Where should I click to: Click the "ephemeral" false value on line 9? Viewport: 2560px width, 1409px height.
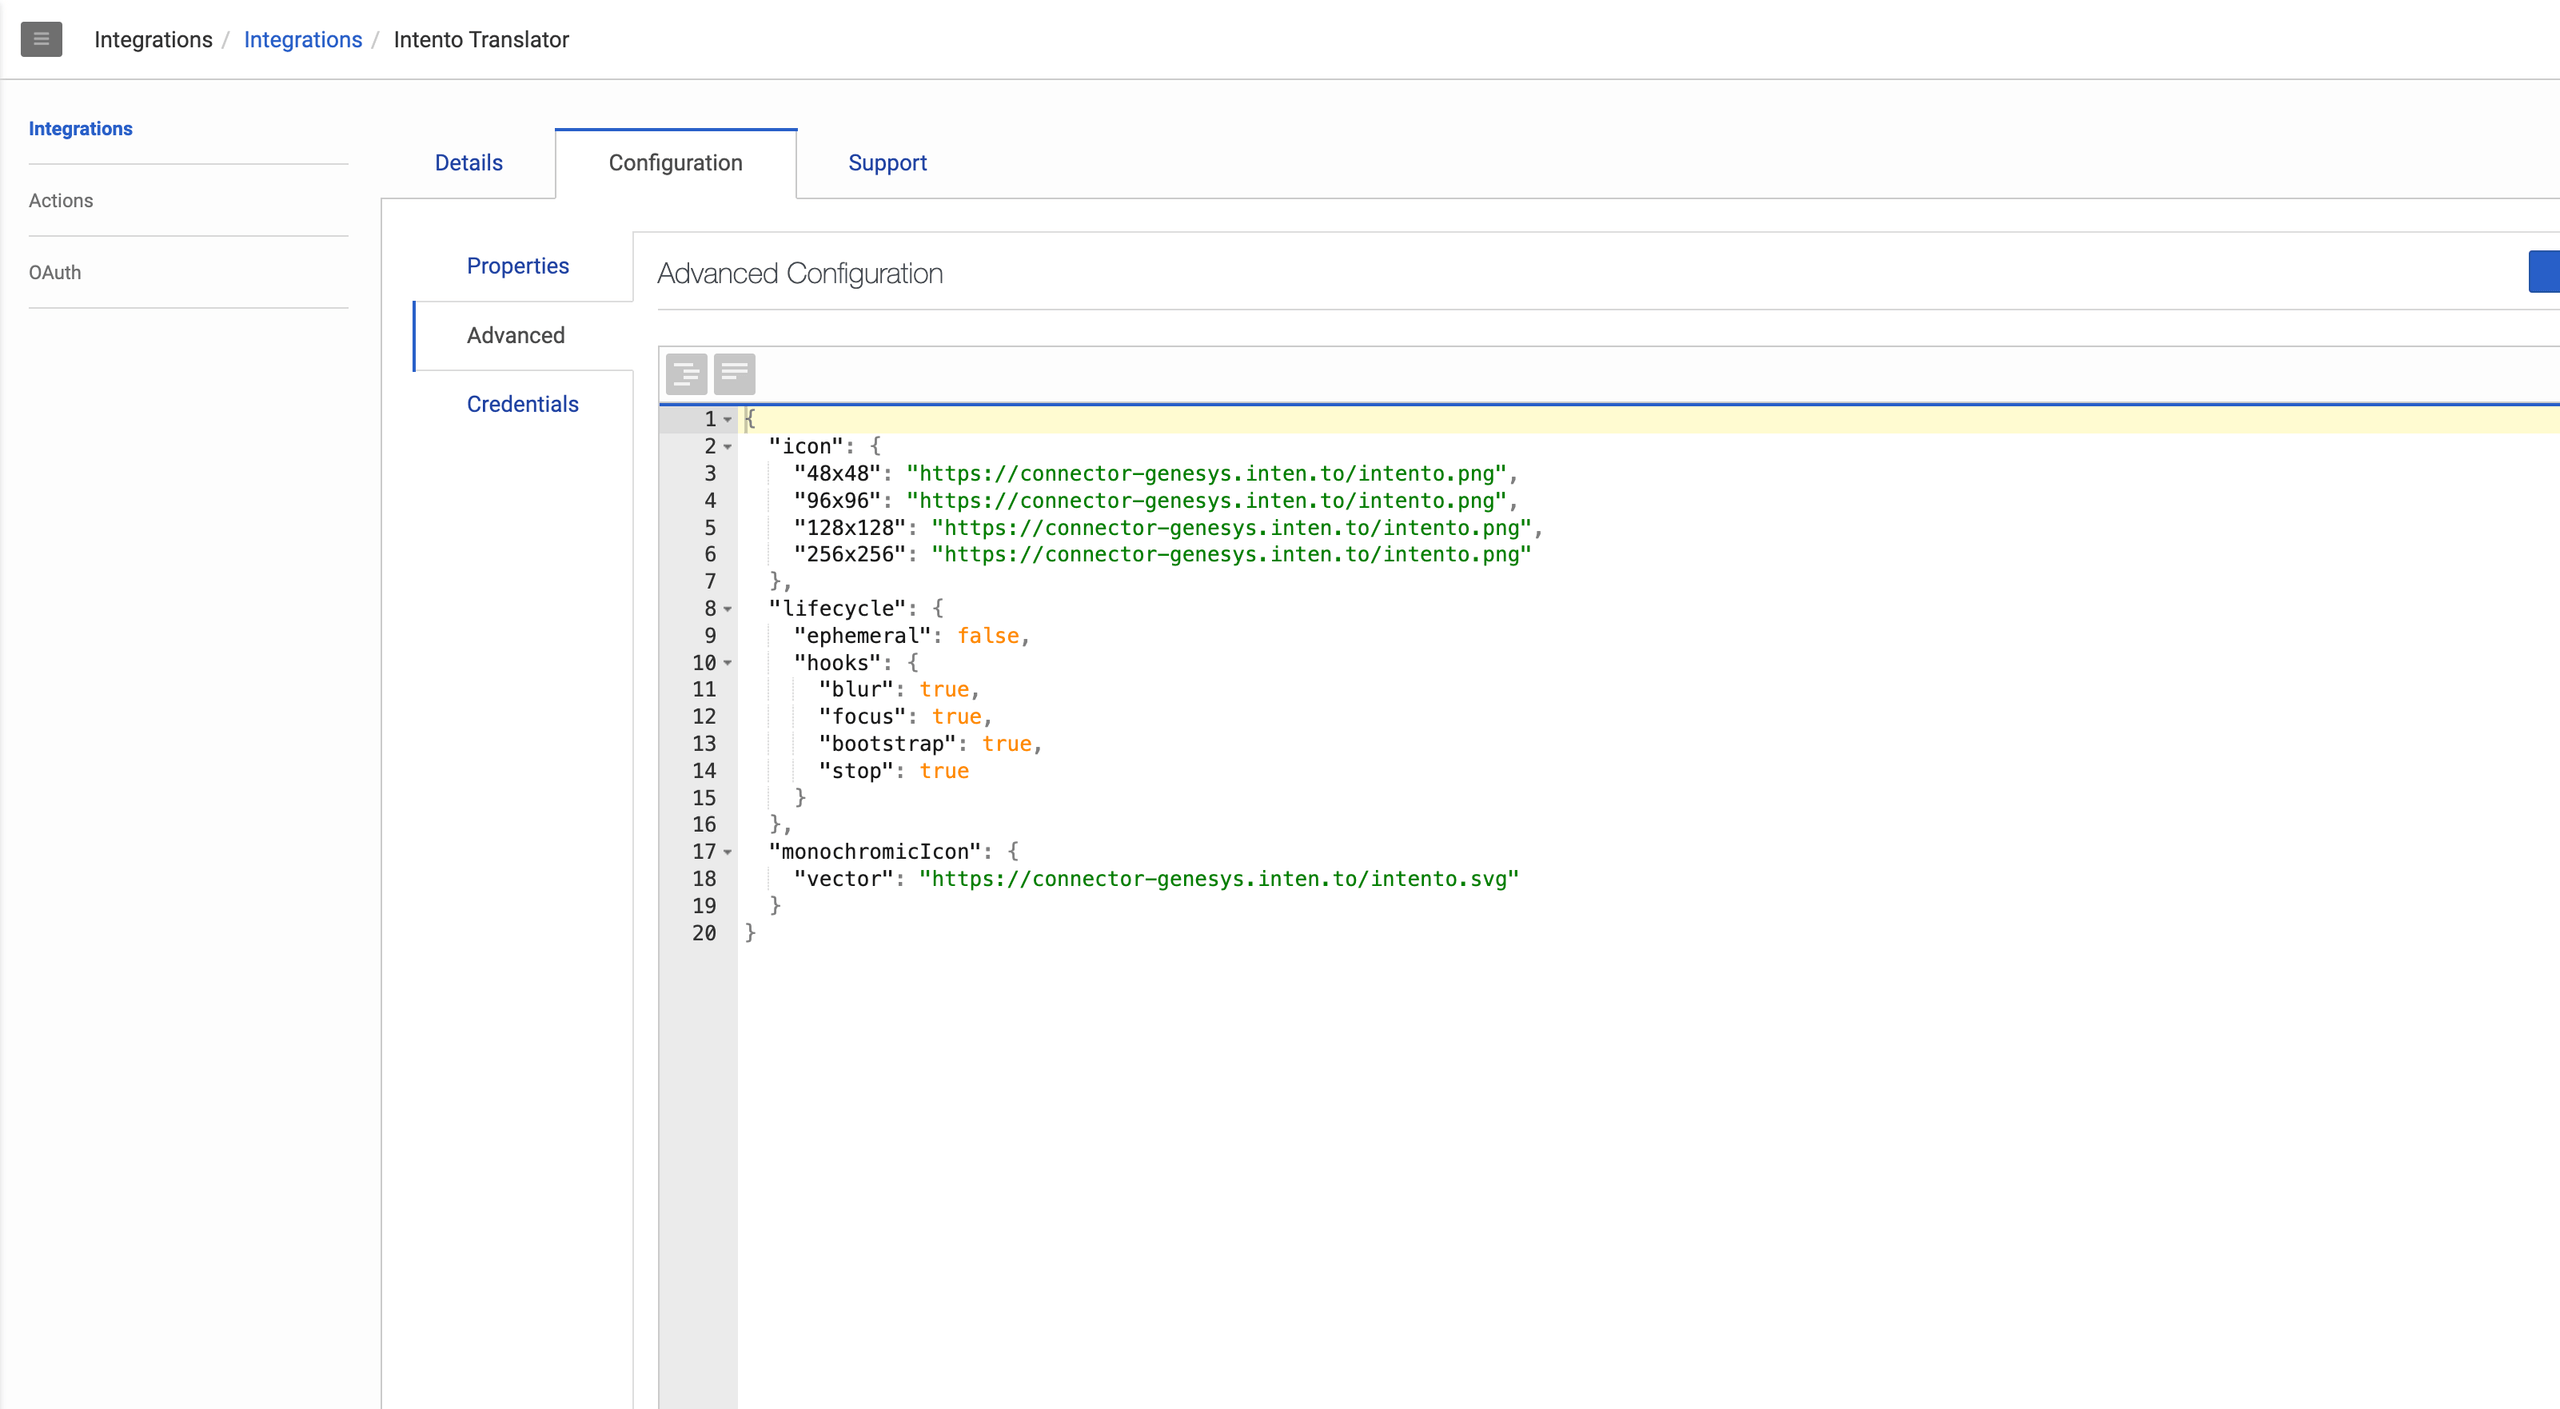[x=988, y=636]
